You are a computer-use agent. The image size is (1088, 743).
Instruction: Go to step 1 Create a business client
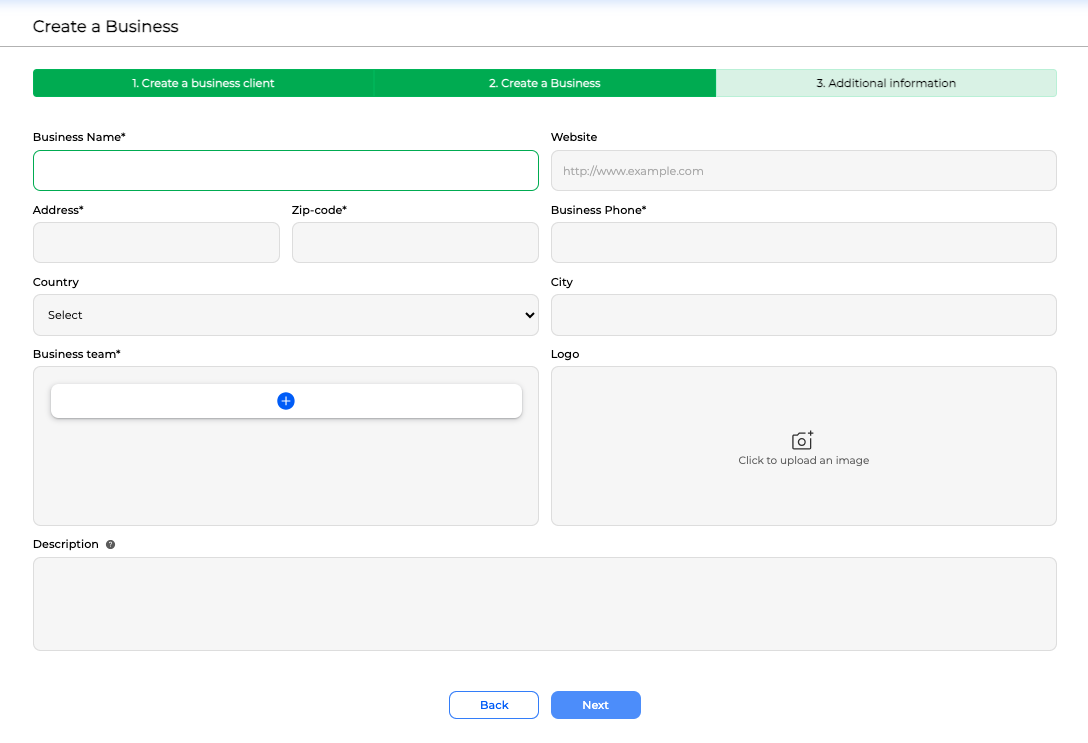coord(203,83)
